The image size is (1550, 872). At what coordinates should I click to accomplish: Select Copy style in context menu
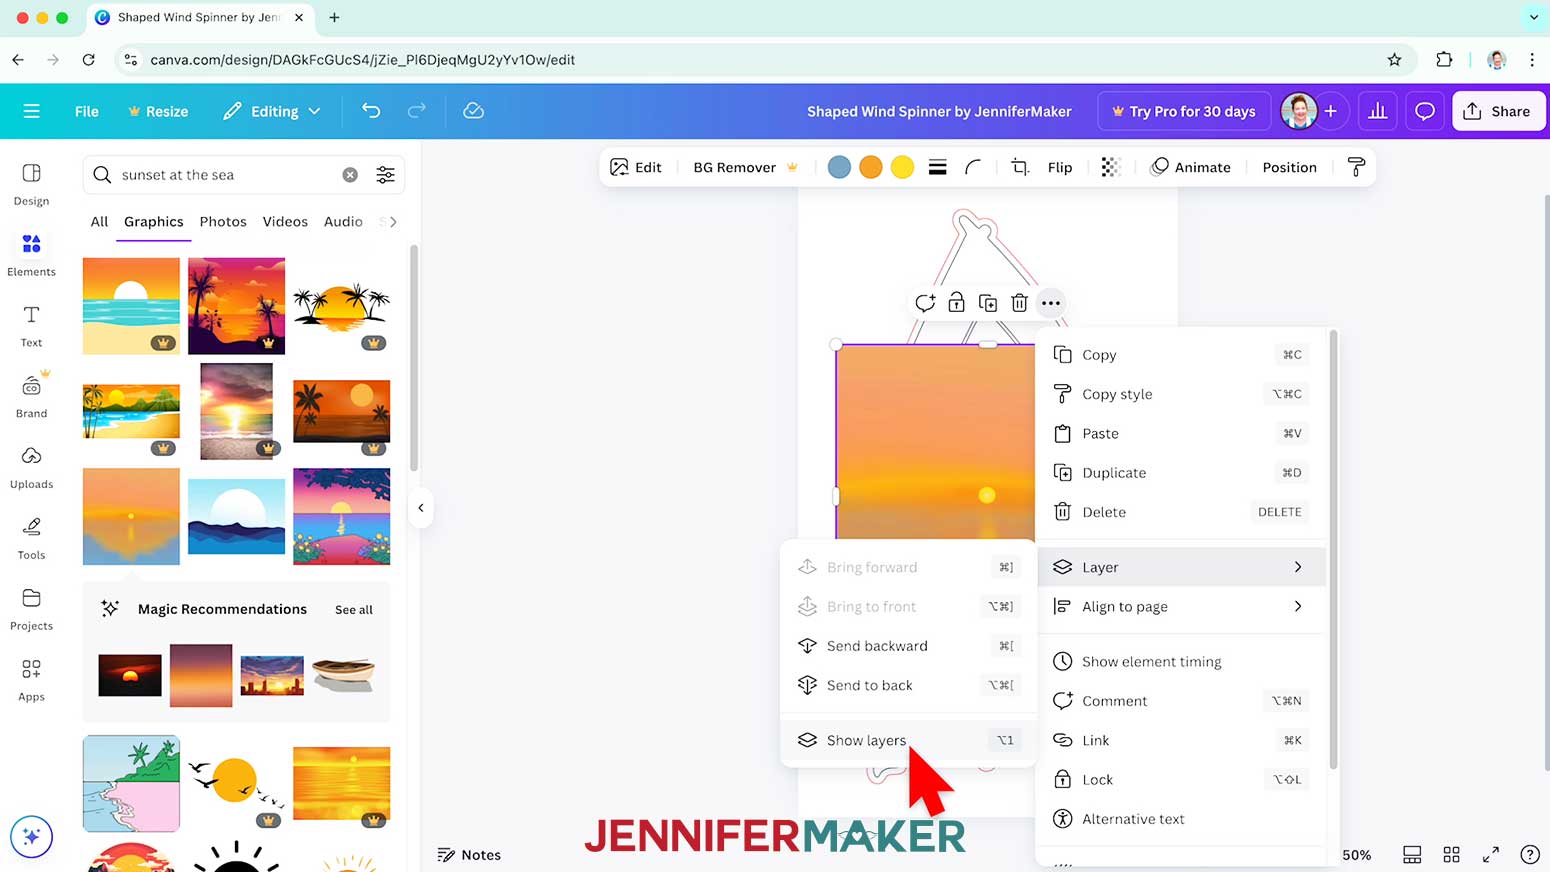(x=1181, y=394)
